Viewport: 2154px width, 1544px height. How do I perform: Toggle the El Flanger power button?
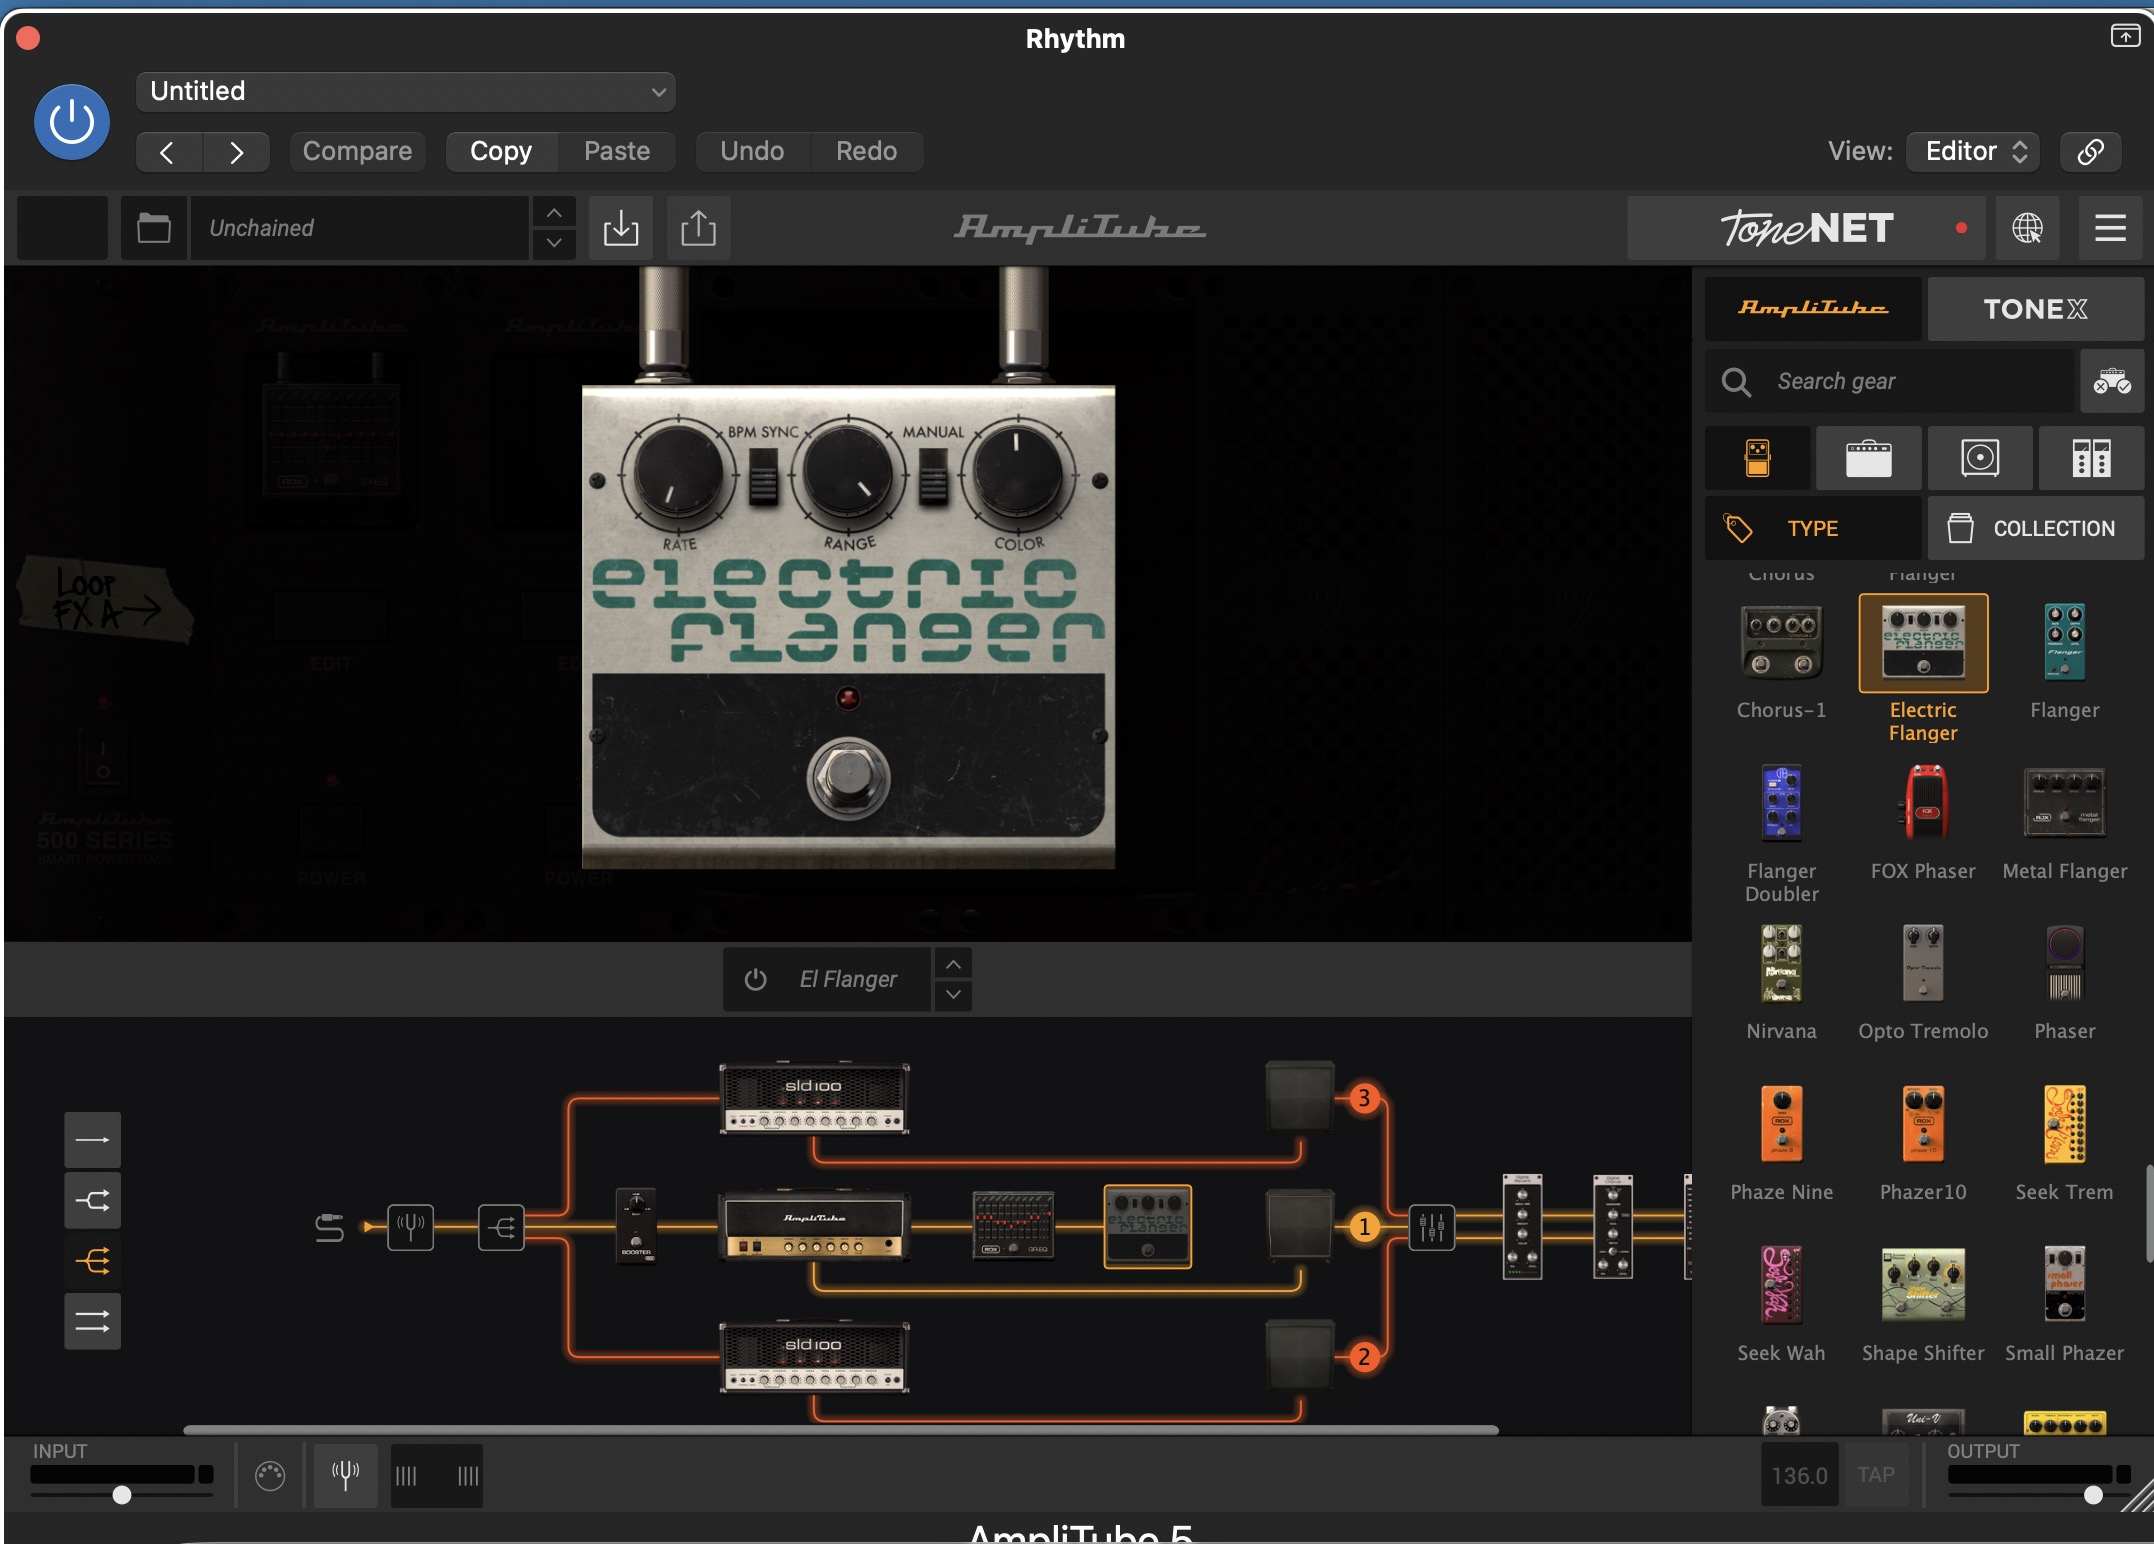756,979
